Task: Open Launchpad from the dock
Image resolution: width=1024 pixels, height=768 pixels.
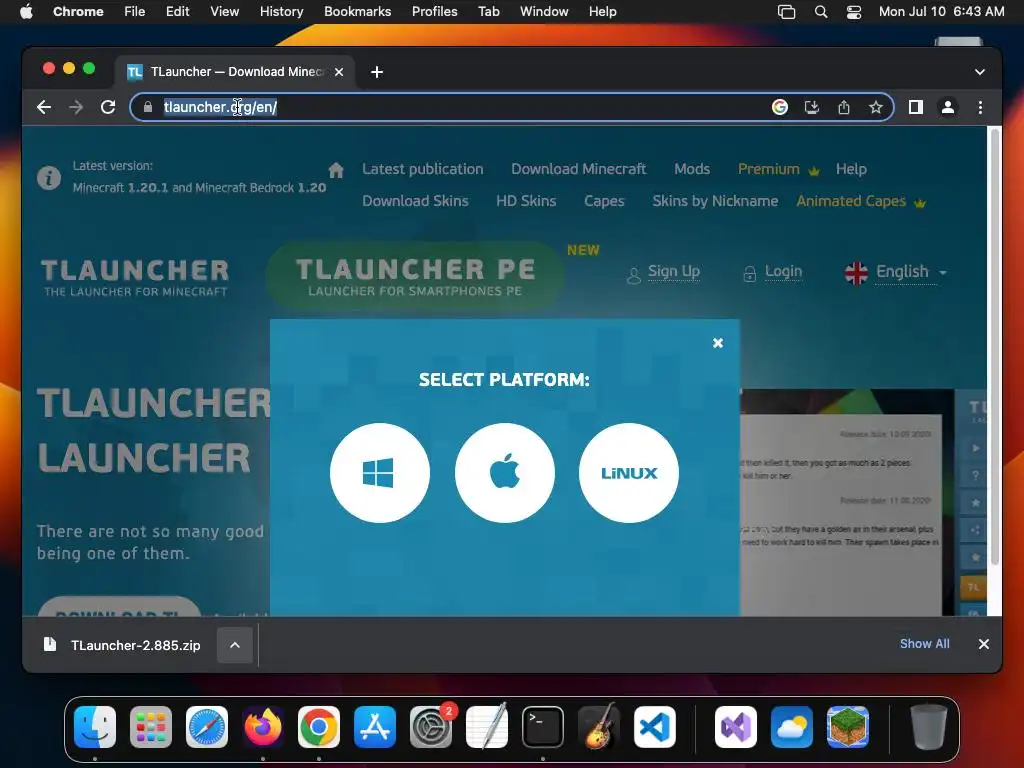Action: point(151,727)
